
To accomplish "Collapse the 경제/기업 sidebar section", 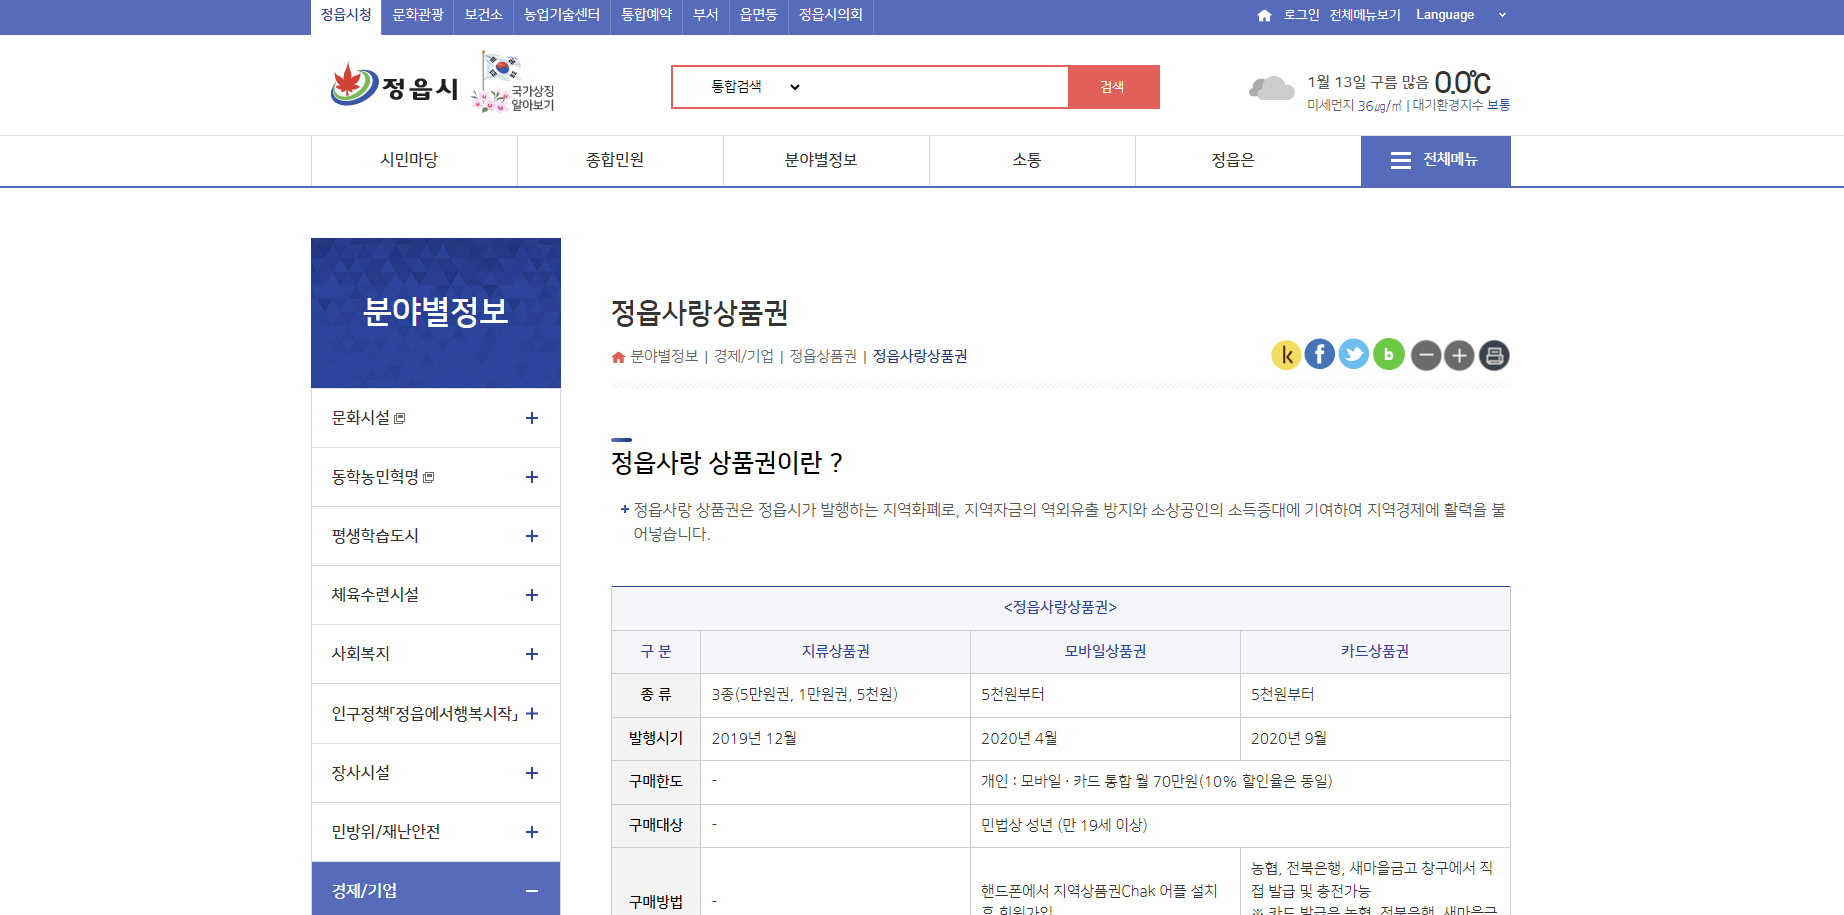I will pyautogui.click(x=531, y=889).
